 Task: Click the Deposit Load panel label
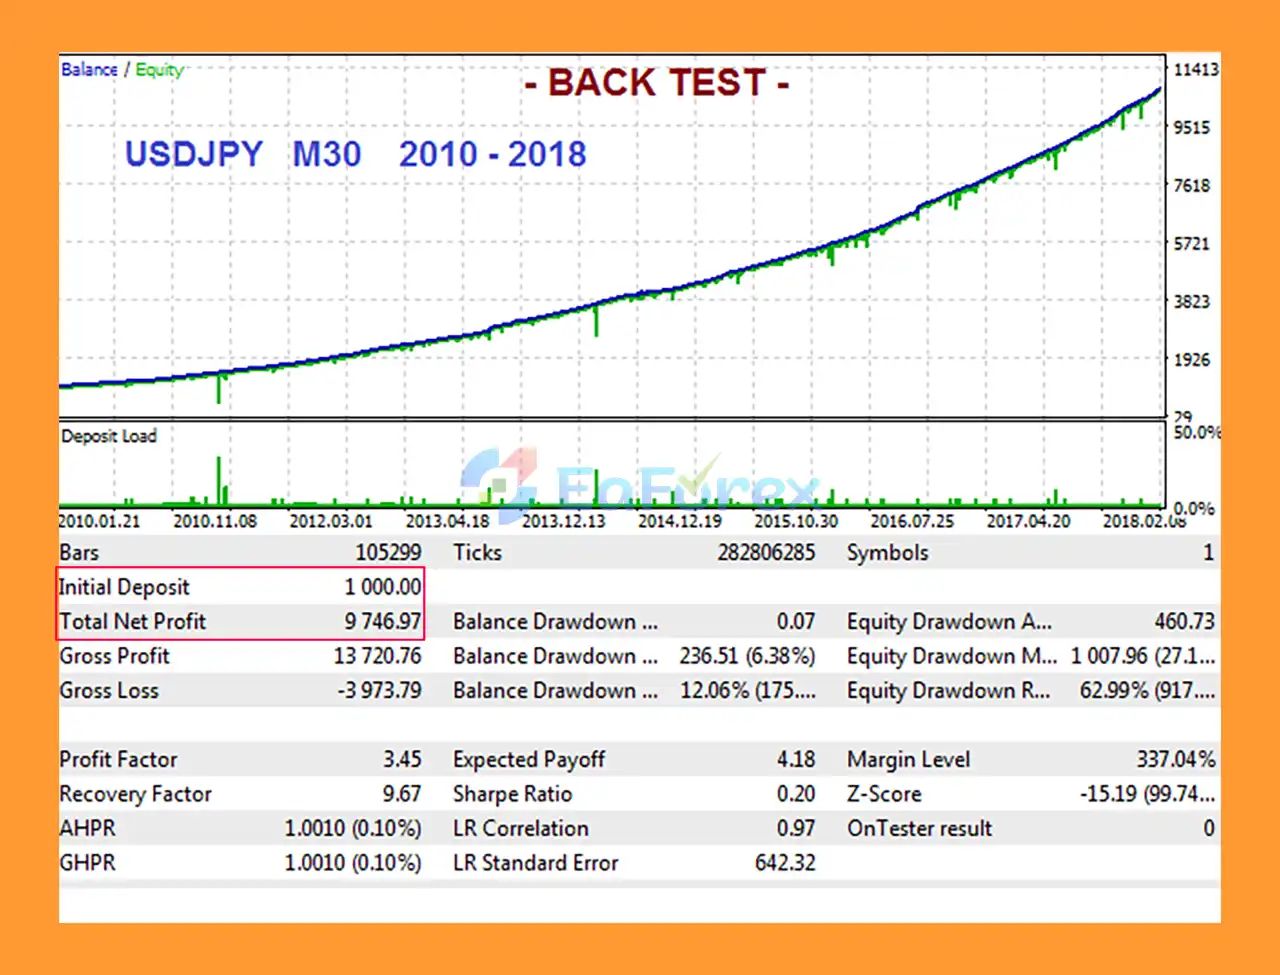click(109, 436)
